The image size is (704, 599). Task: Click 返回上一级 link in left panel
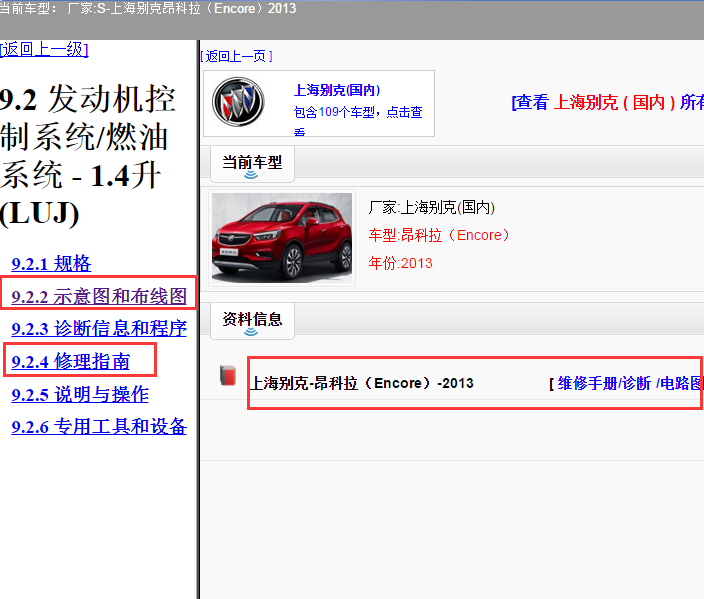44,49
